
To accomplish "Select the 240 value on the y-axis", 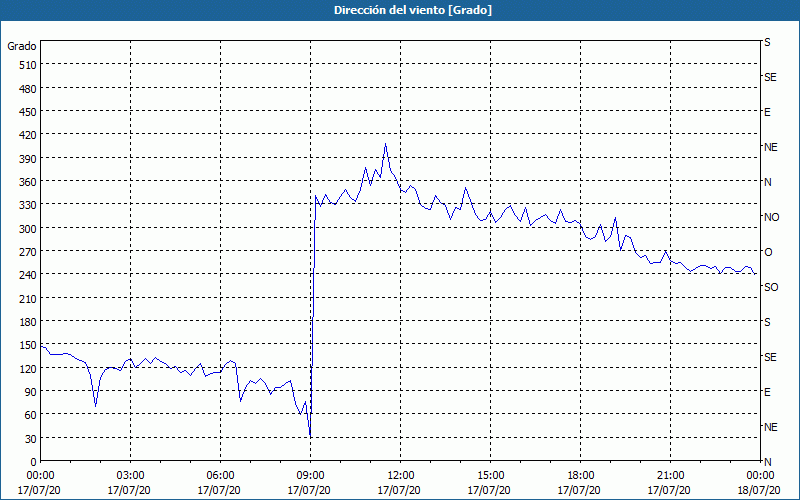I will (28, 275).
